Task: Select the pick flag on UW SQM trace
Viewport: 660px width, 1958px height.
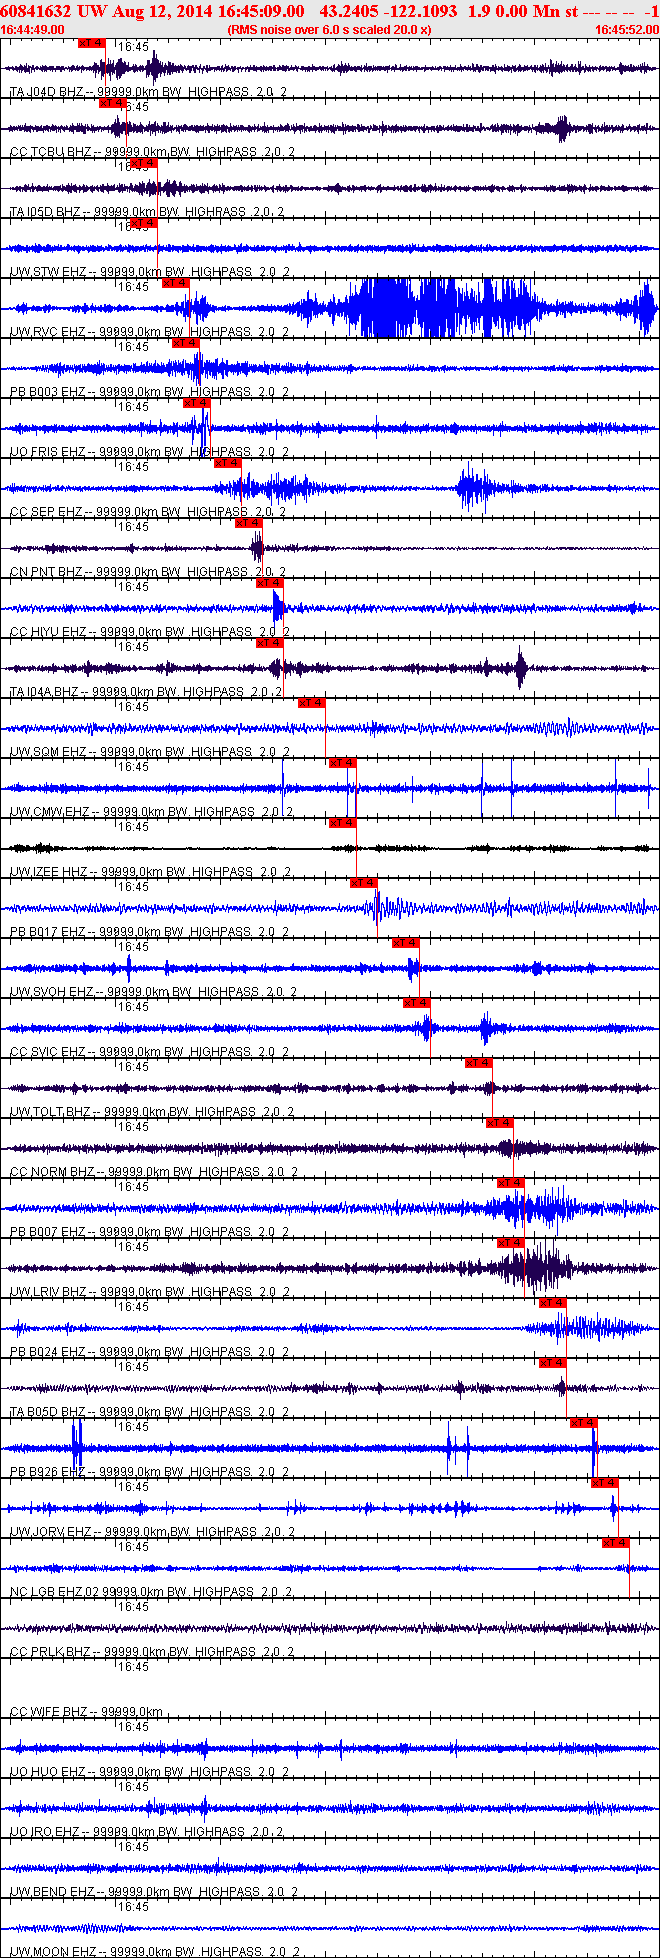Action: tap(312, 703)
